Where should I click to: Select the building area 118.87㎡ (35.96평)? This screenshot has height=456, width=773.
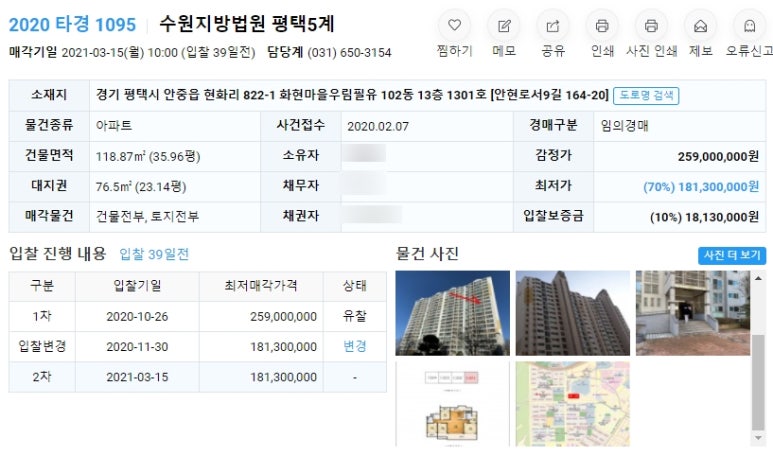tap(148, 156)
